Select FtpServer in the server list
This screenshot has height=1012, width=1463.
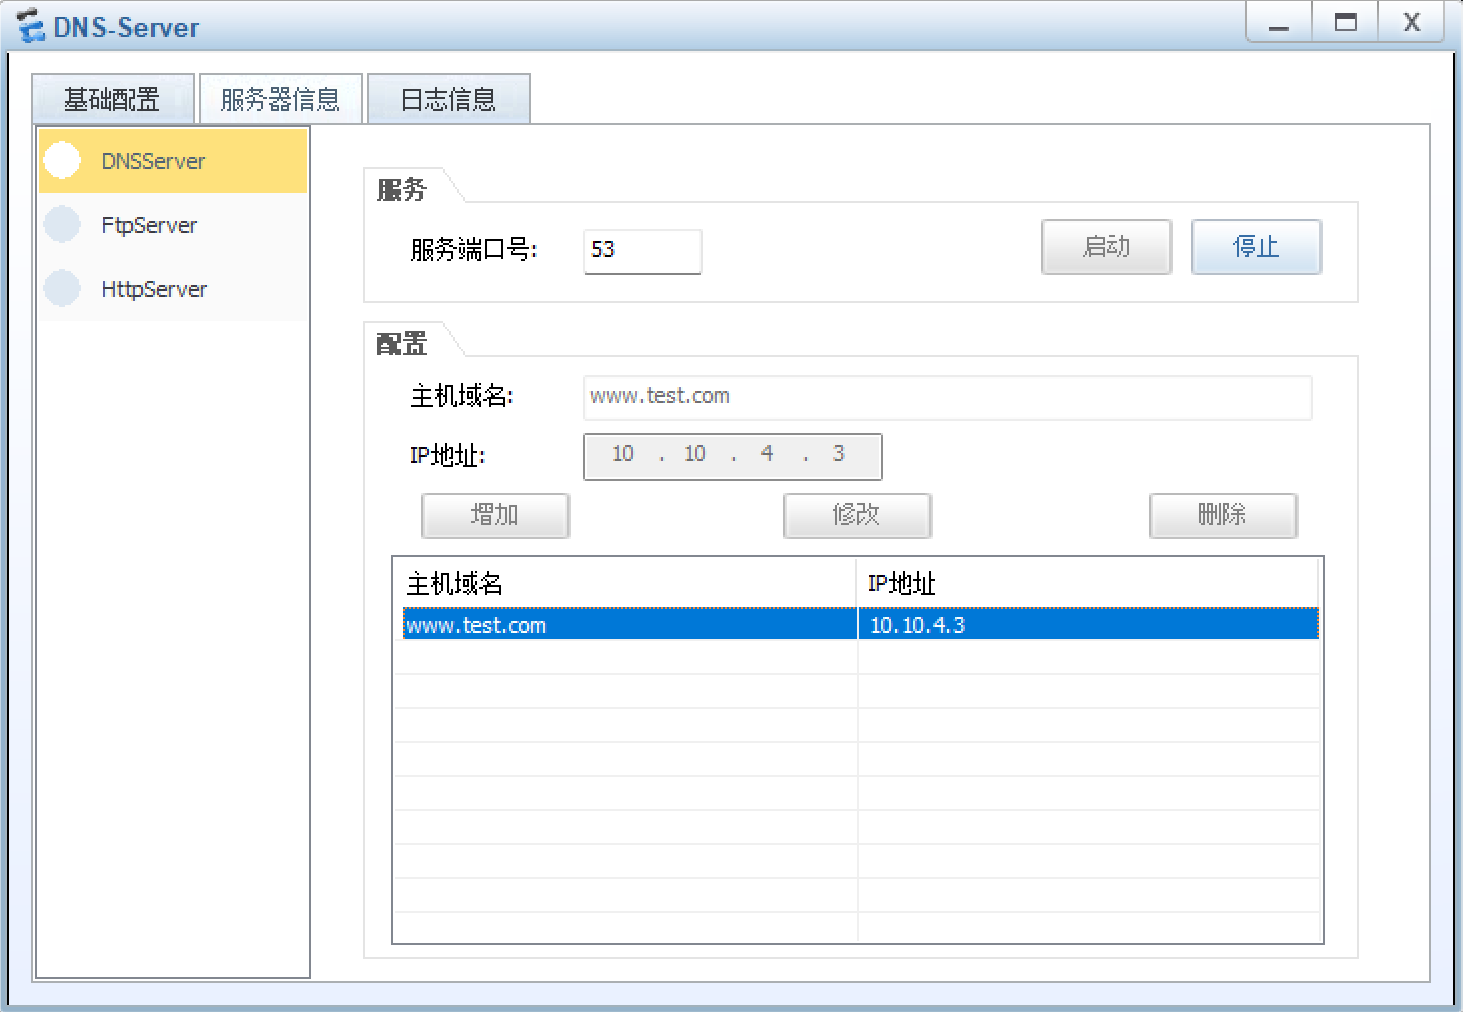click(149, 224)
